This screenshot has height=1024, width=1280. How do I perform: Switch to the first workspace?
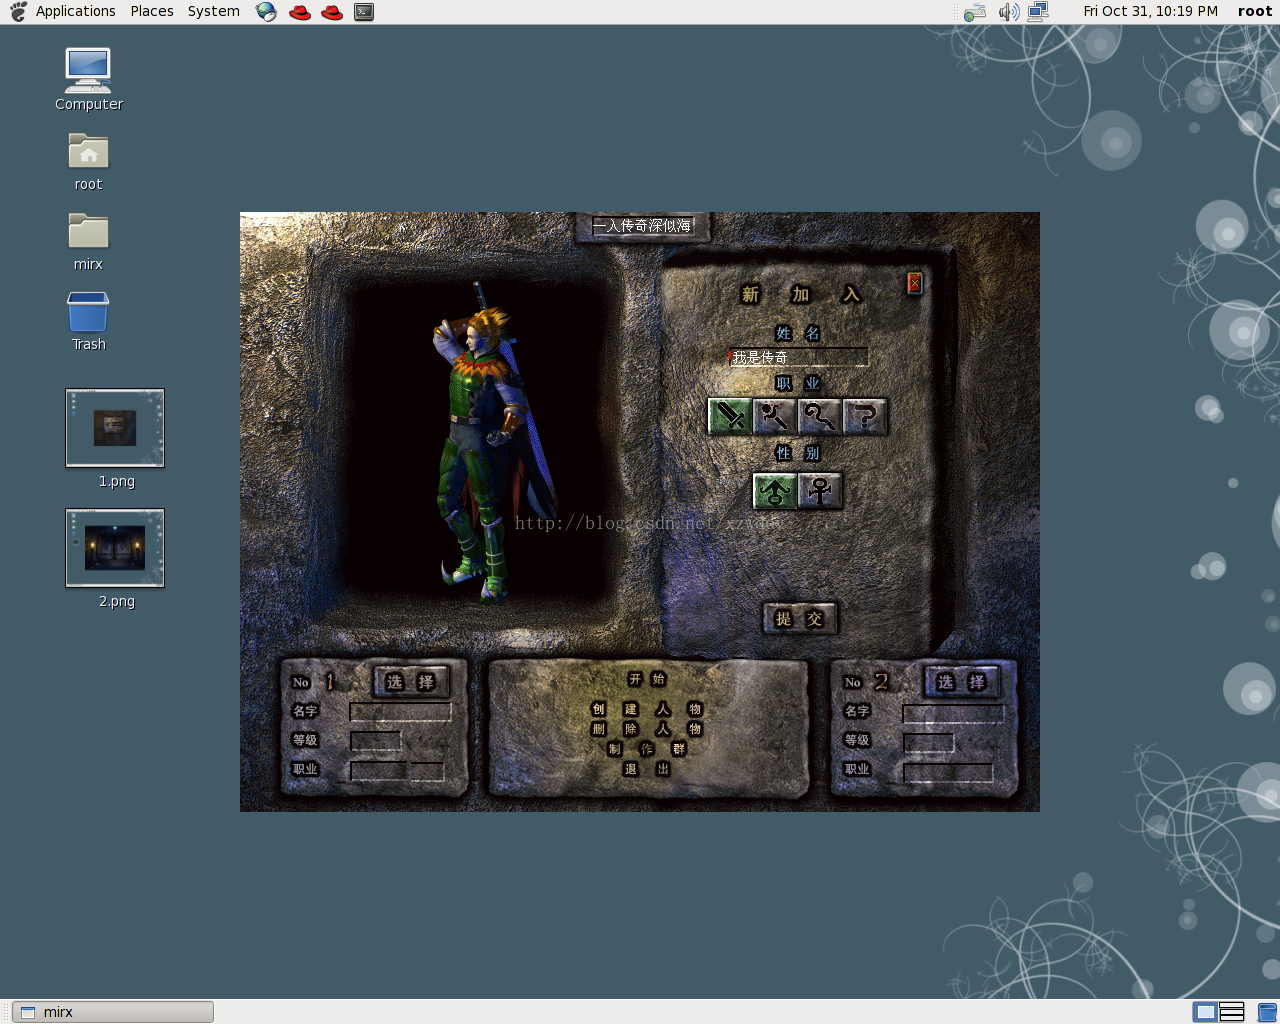1206,1012
